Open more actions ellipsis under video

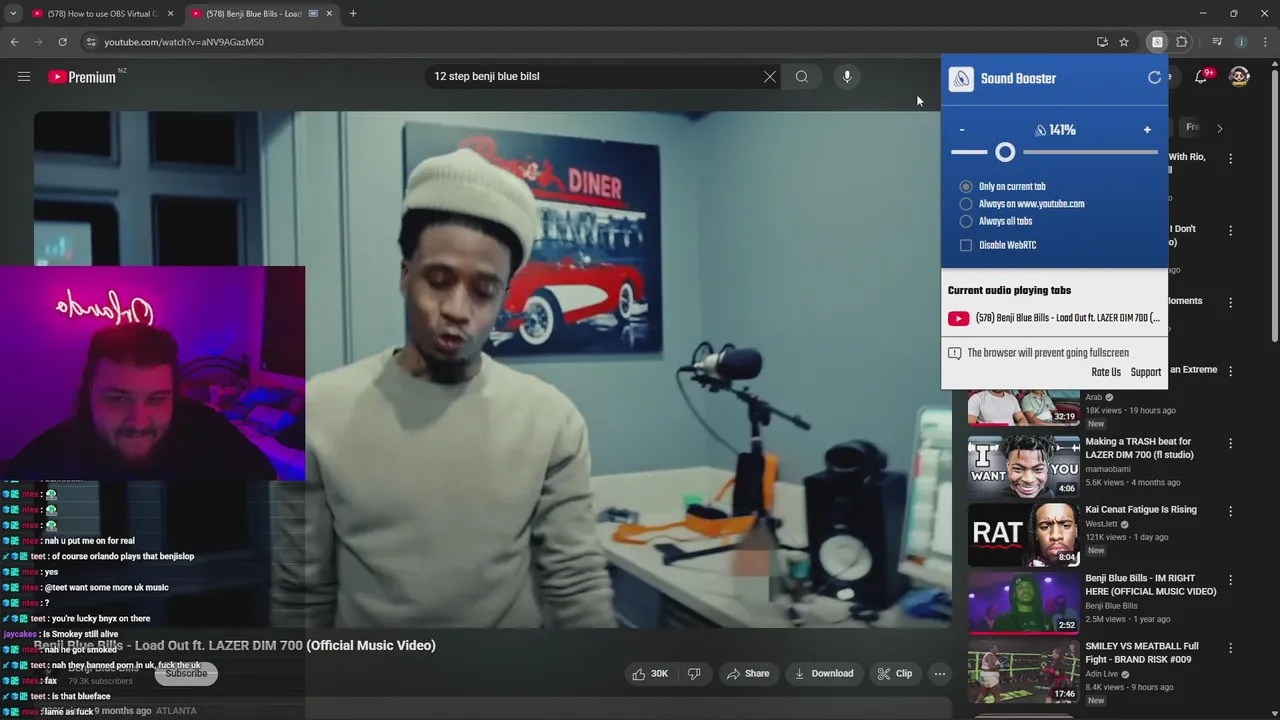coord(940,674)
